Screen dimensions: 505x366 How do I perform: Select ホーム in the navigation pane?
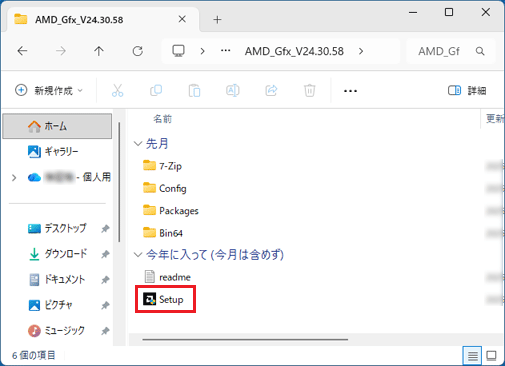(57, 126)
